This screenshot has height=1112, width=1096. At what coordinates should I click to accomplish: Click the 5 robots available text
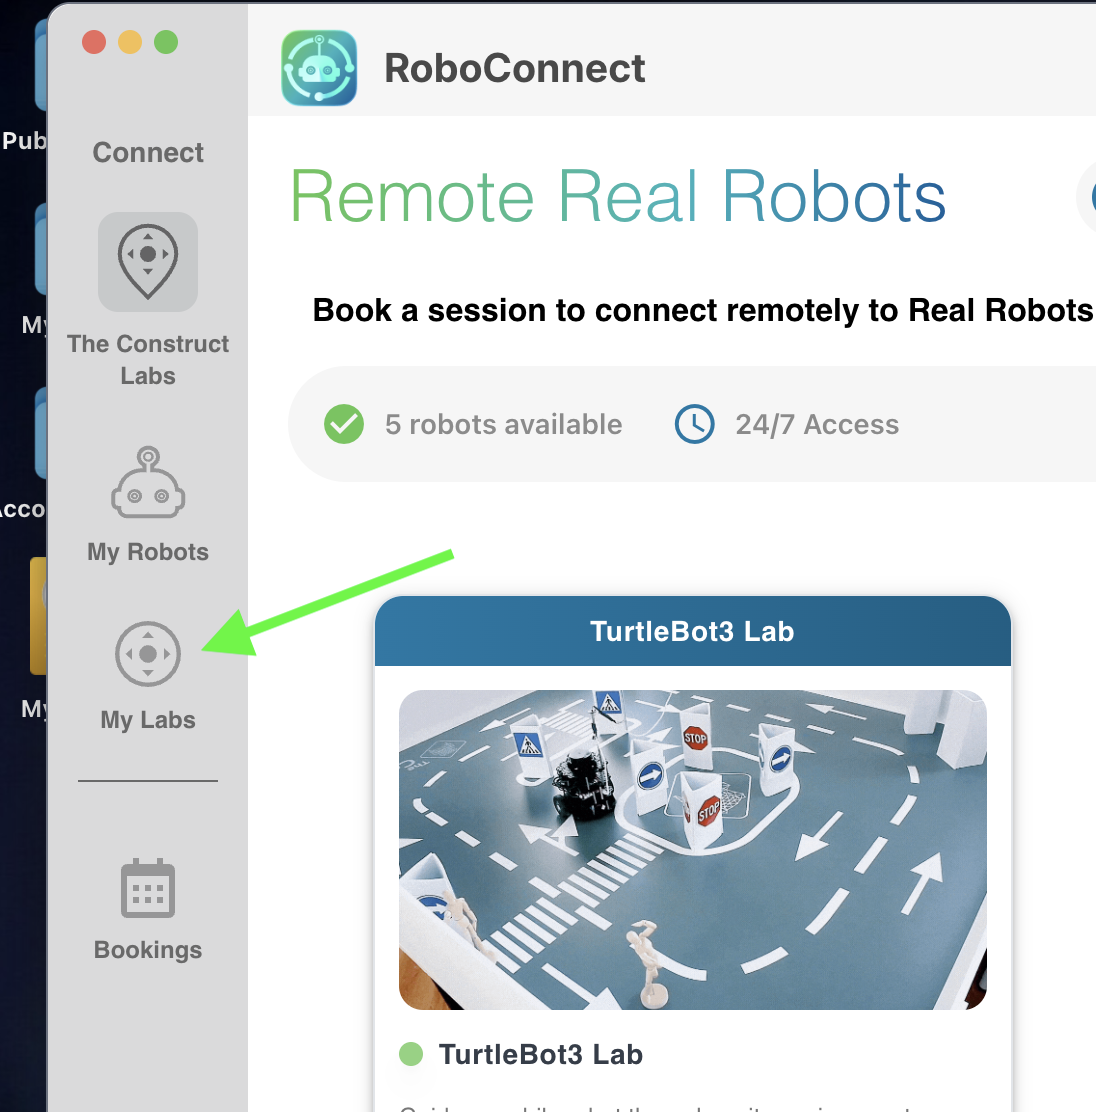tap(503, 424)
